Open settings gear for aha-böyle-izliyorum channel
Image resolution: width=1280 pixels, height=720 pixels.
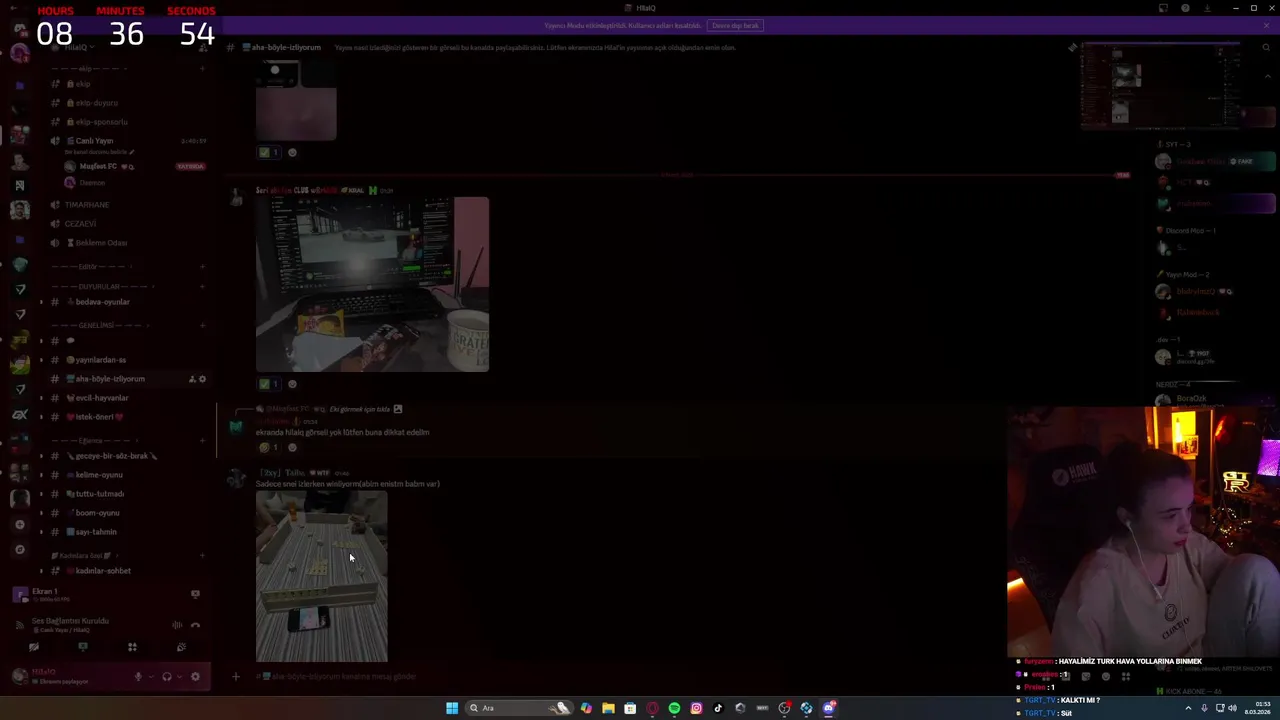202,379
